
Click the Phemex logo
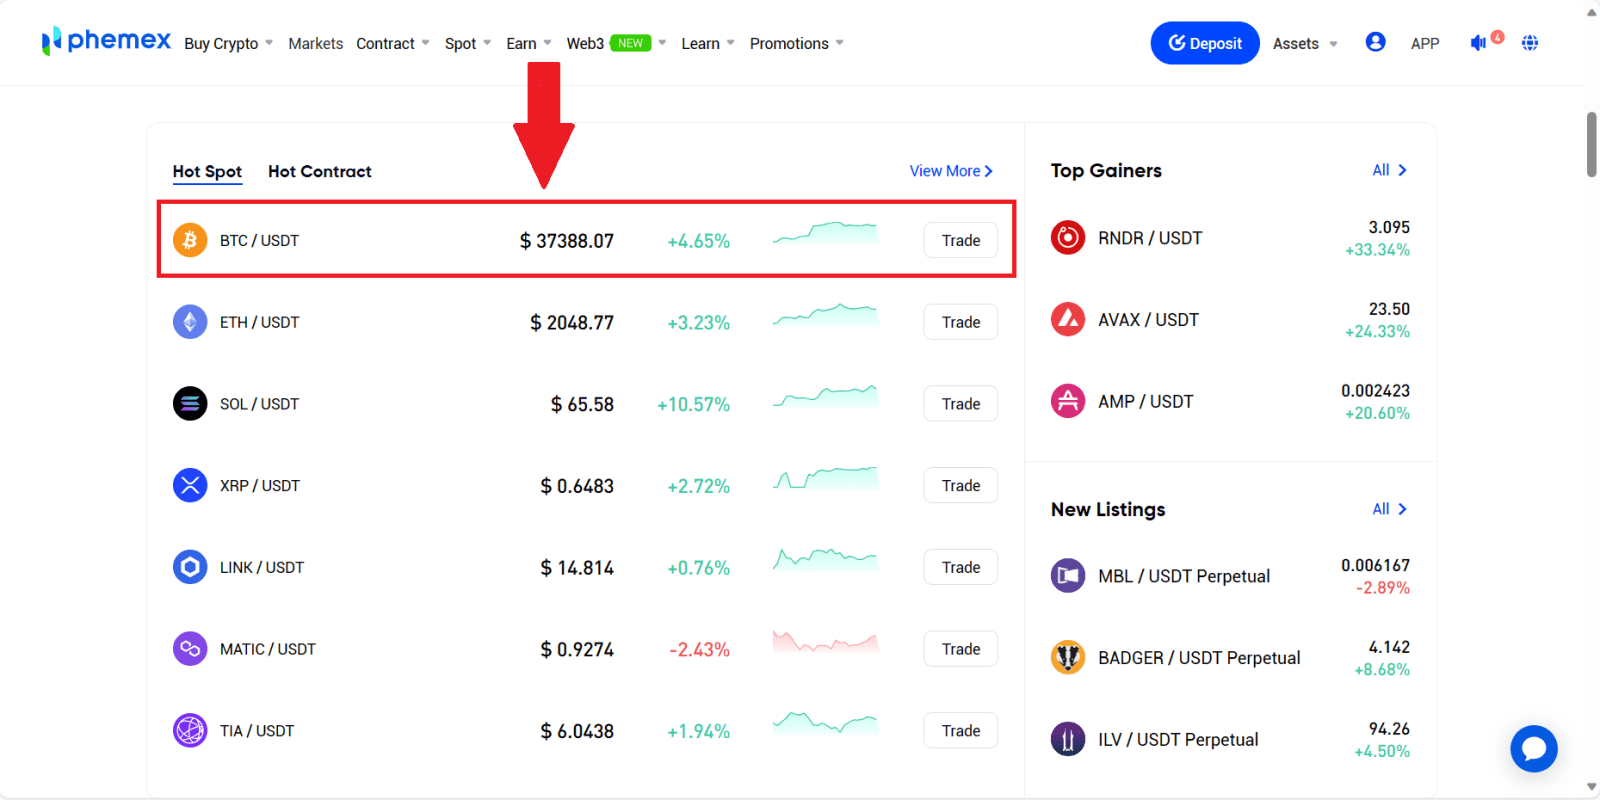pos(106,41)
